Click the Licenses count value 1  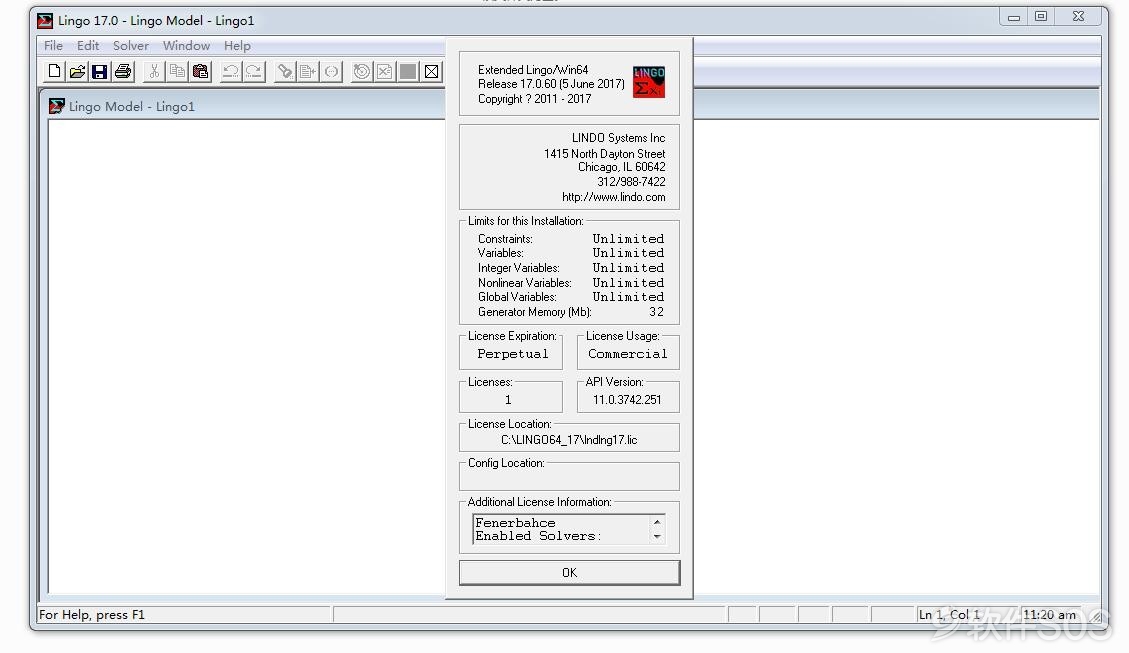(508, 400)
